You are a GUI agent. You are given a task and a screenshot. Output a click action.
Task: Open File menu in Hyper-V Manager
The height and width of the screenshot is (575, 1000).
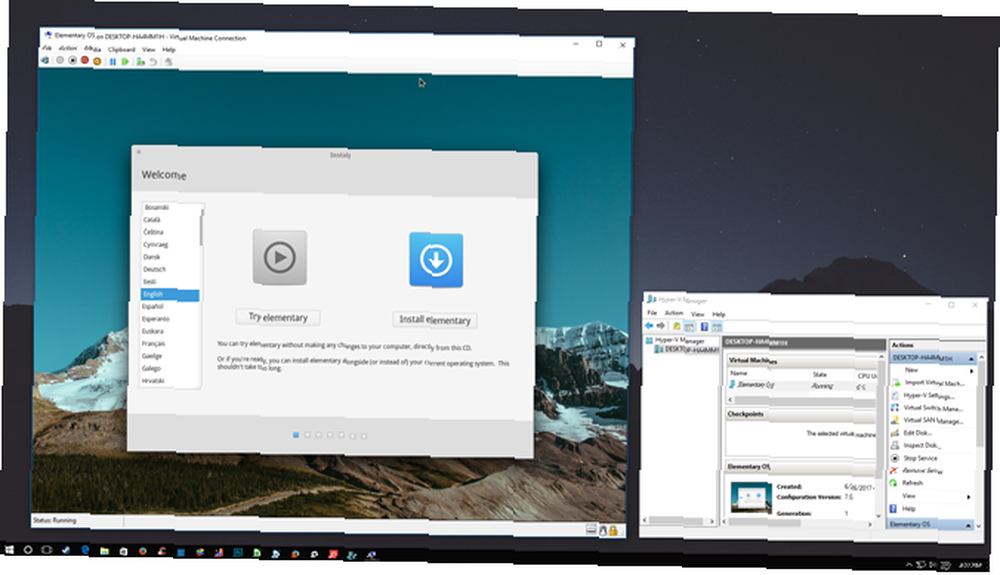click(x=652, y=312)
